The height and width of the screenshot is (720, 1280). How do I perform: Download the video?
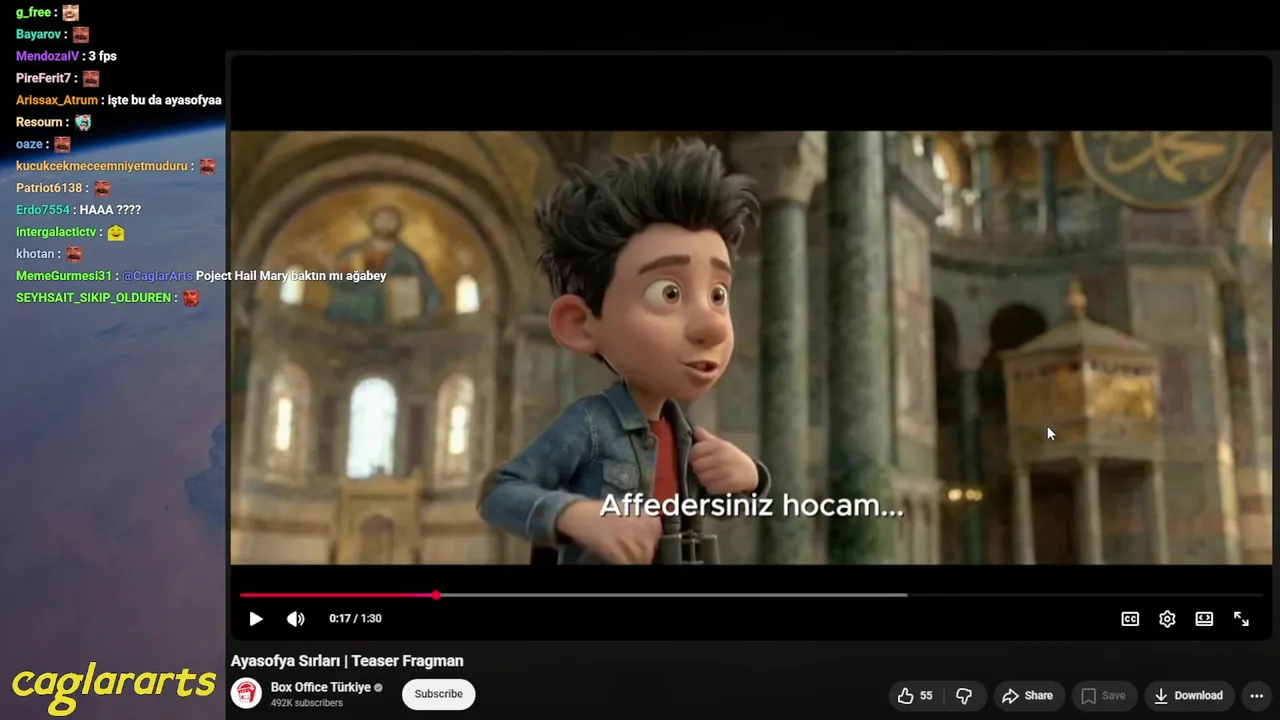(x=1188, y=696)
